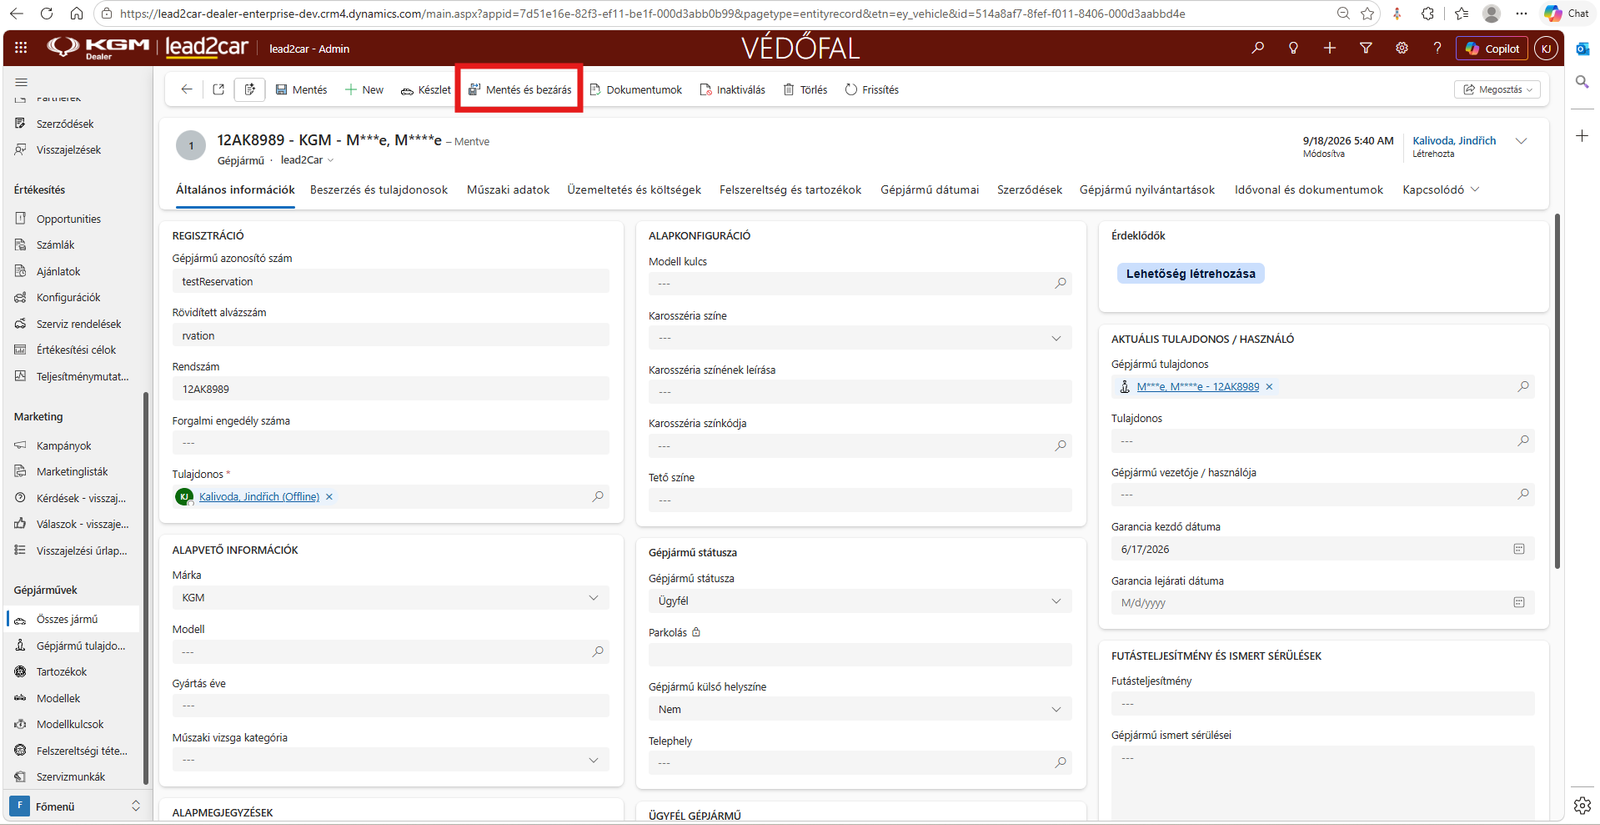Expand the Karosszéria színe dropdown
The height and width of the screenshot is (825, 1600).
pos(860,338)
